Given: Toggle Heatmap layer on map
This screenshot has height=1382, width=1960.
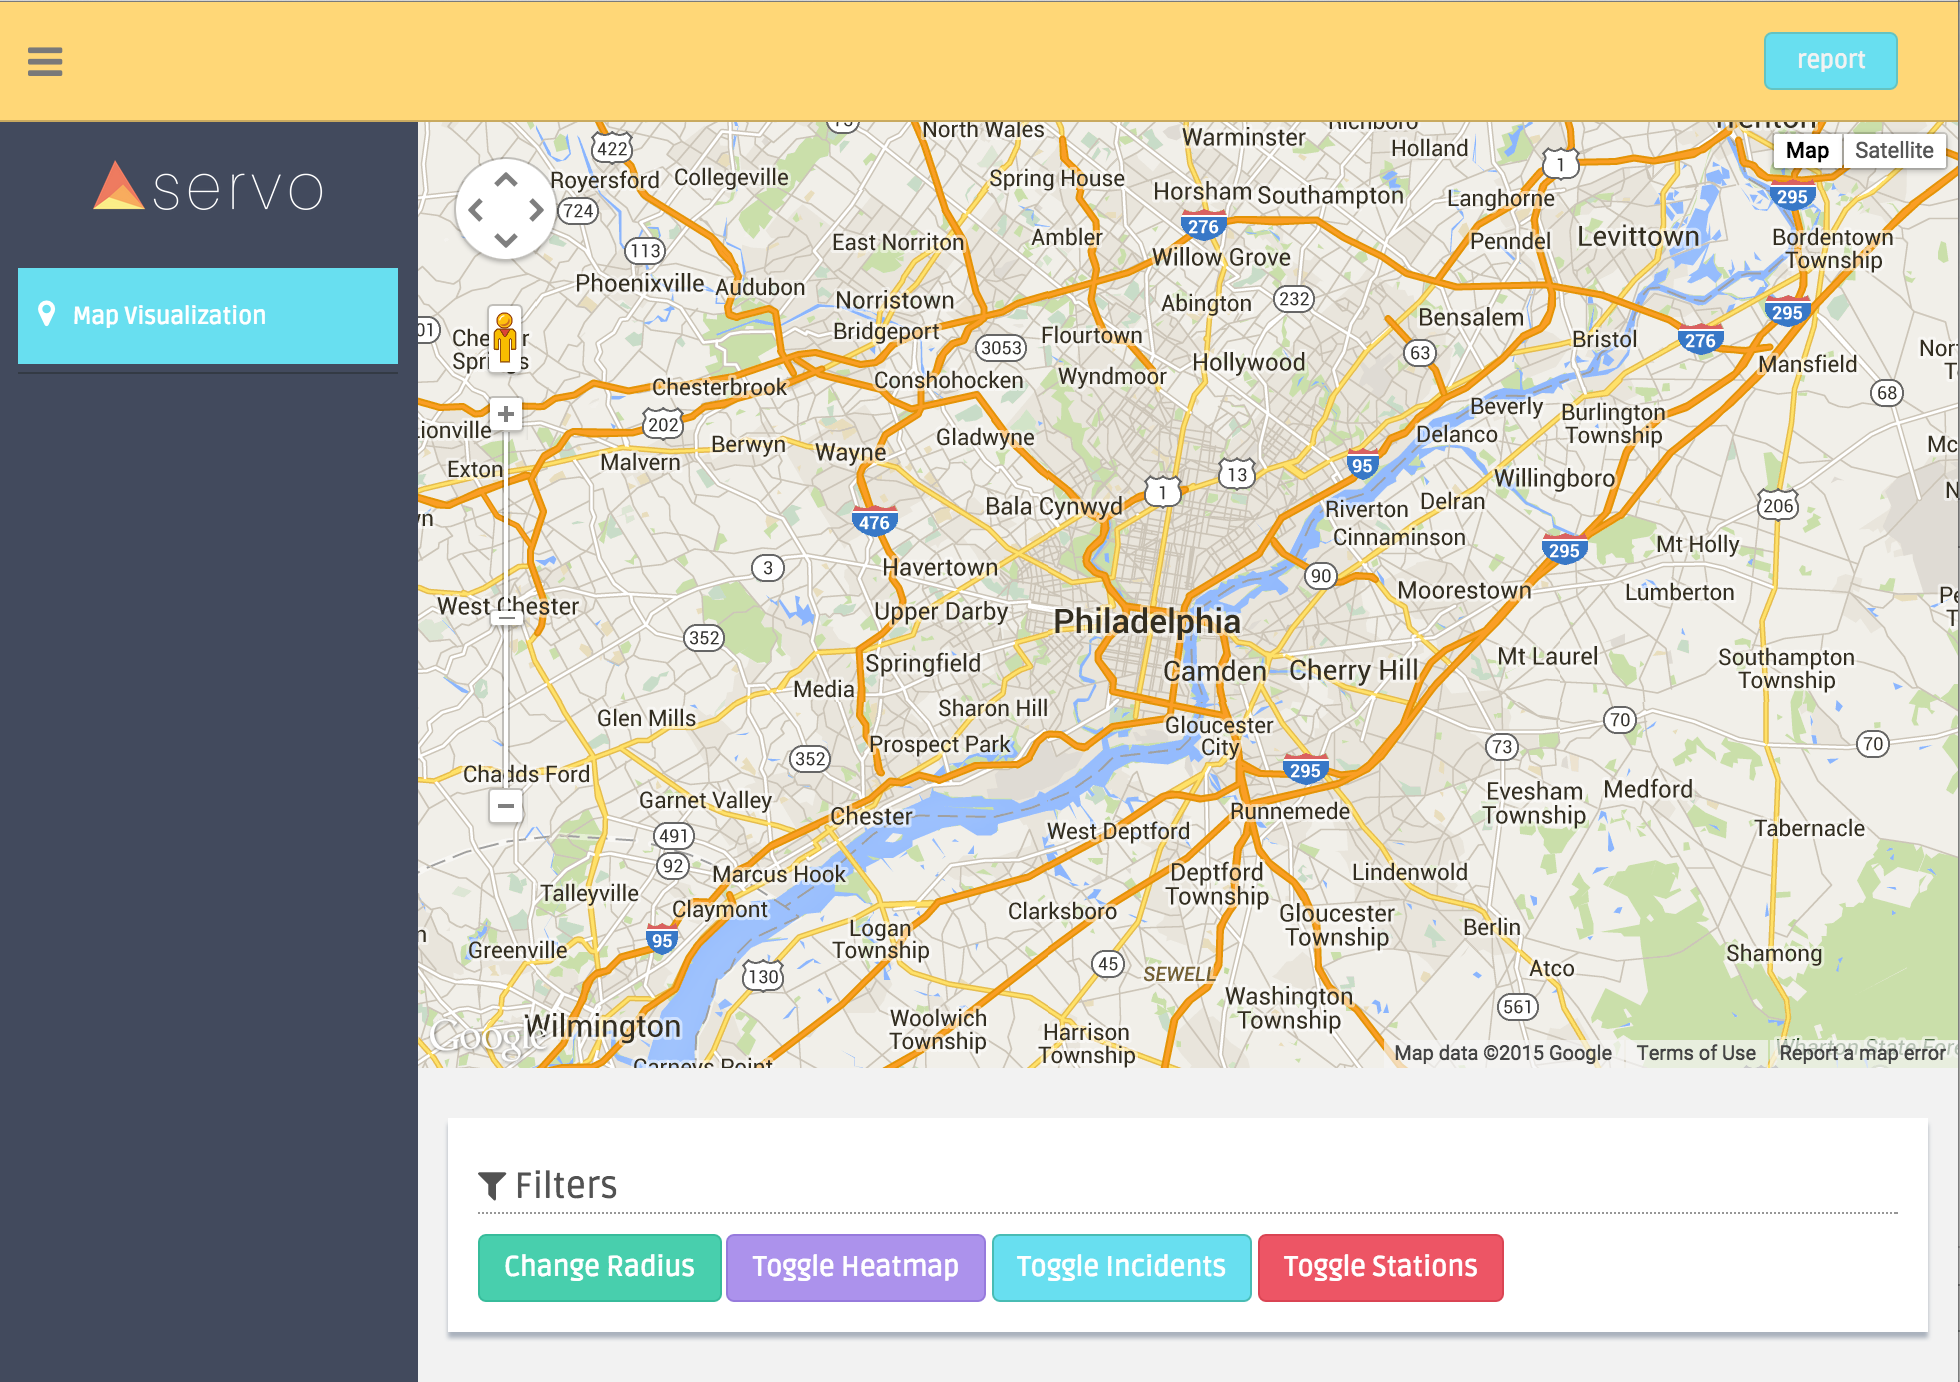Looking at the screenshot, I should [855, 1267].
